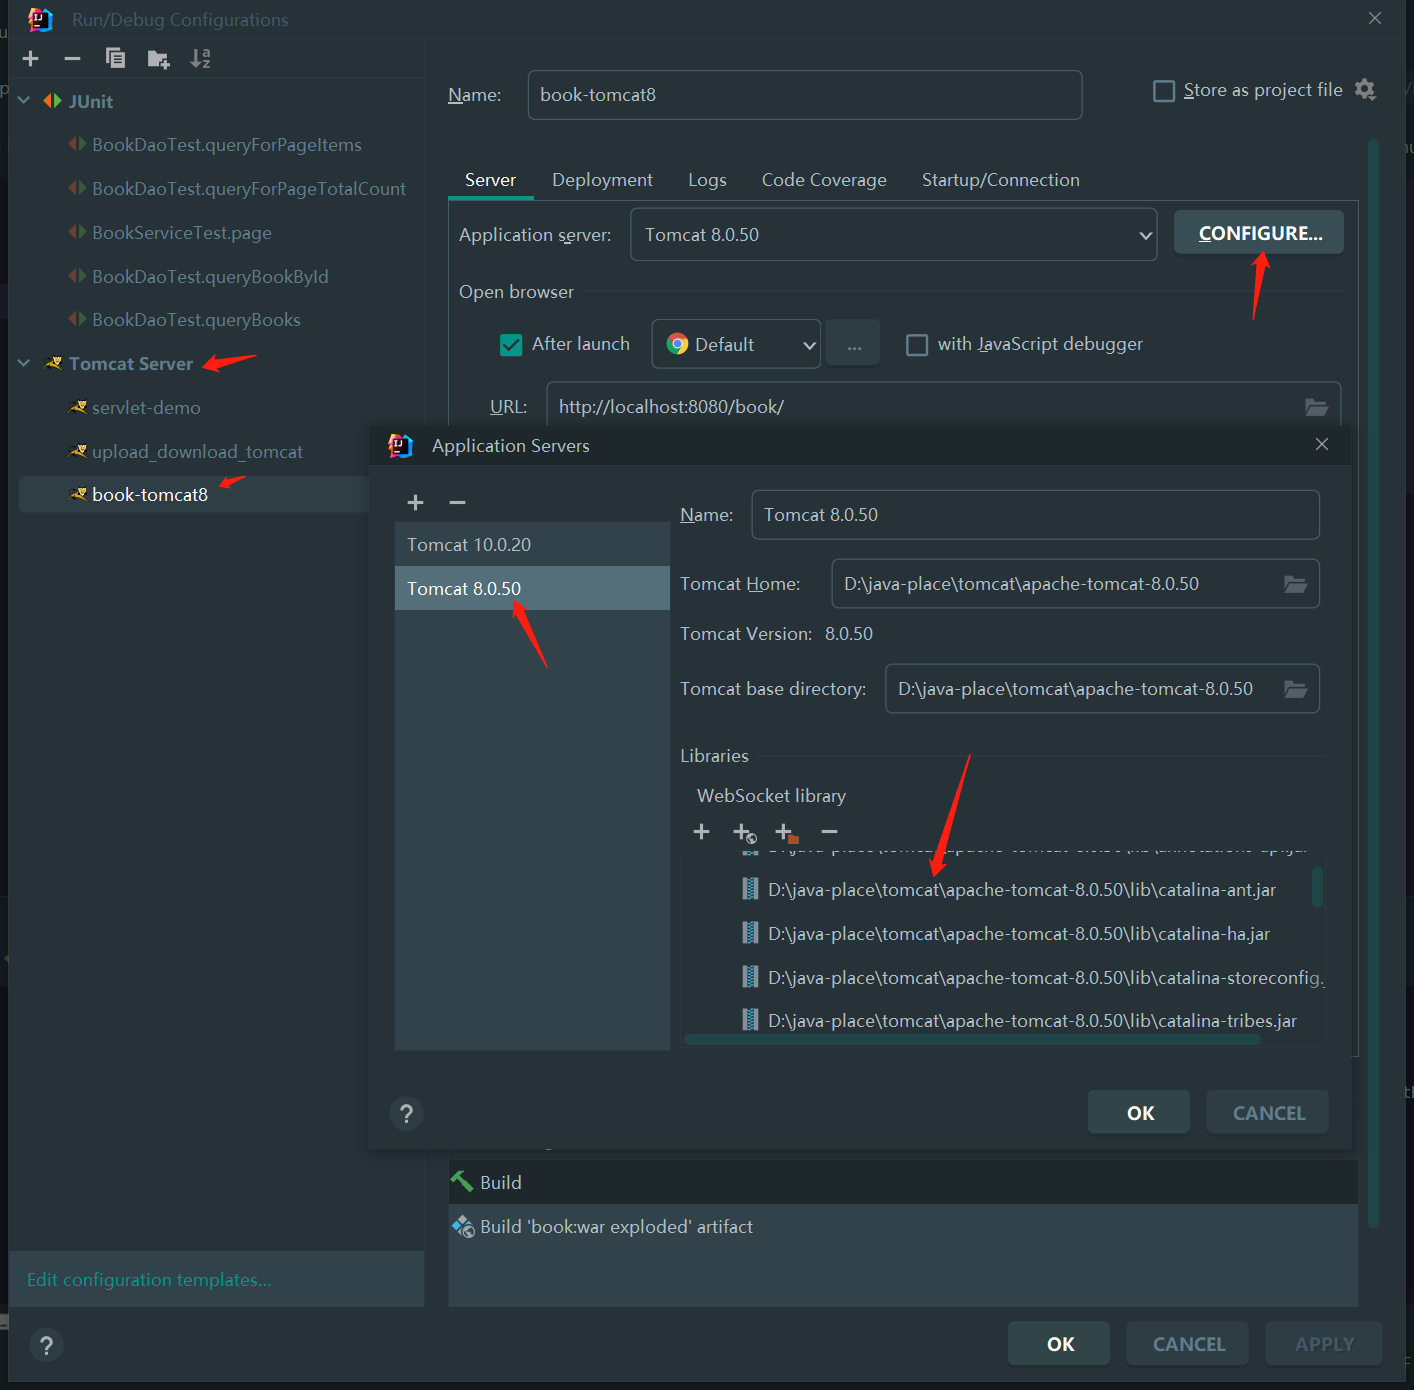Switch to the Logs tab
Image resolution: width=1414 pixels, height=1390 pixels.
point(707,180)
